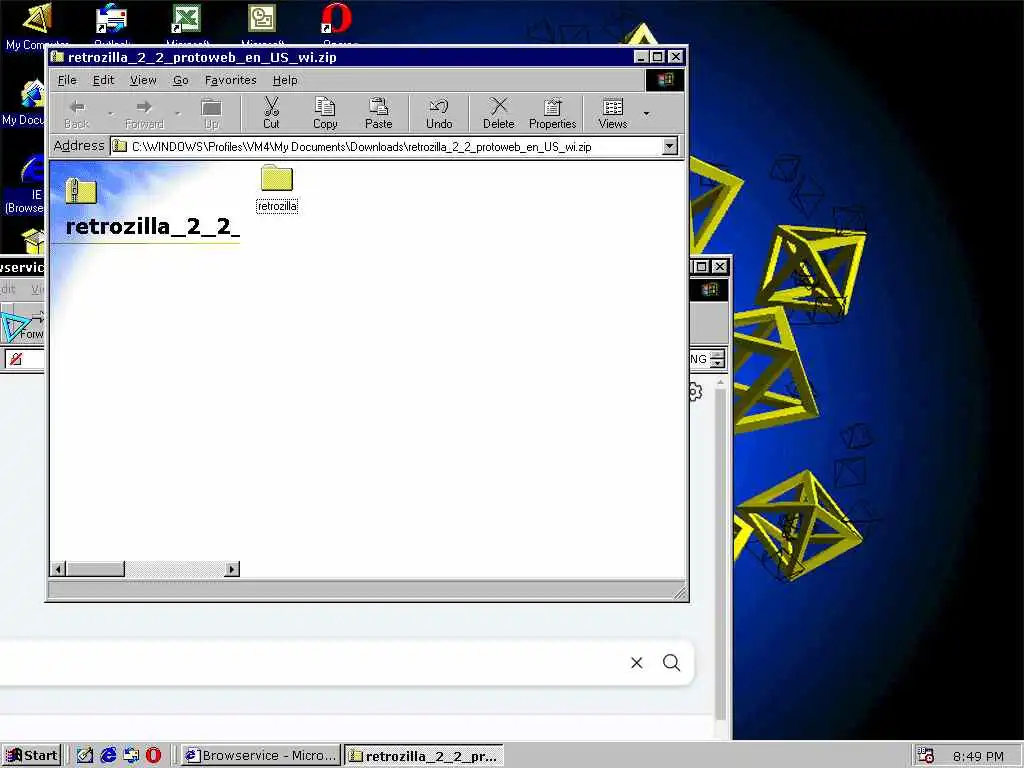
Task: Open the Back history dropdown arrow
Action: (x=110, y=114)
